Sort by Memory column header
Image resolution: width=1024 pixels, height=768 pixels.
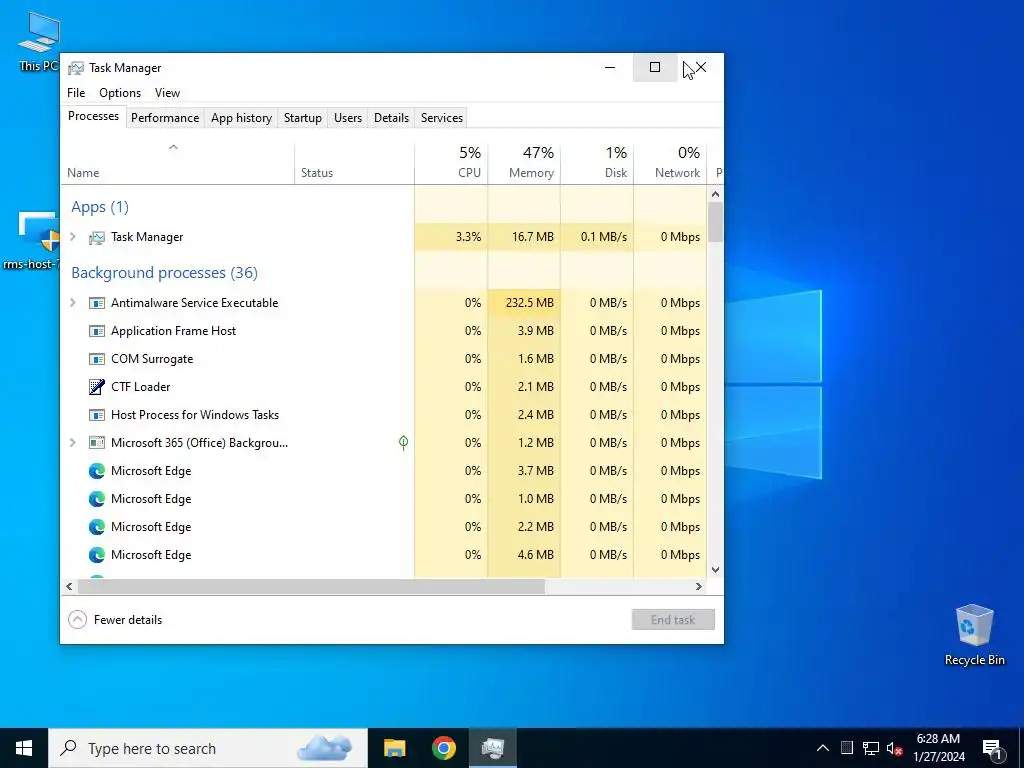[524, 162]
